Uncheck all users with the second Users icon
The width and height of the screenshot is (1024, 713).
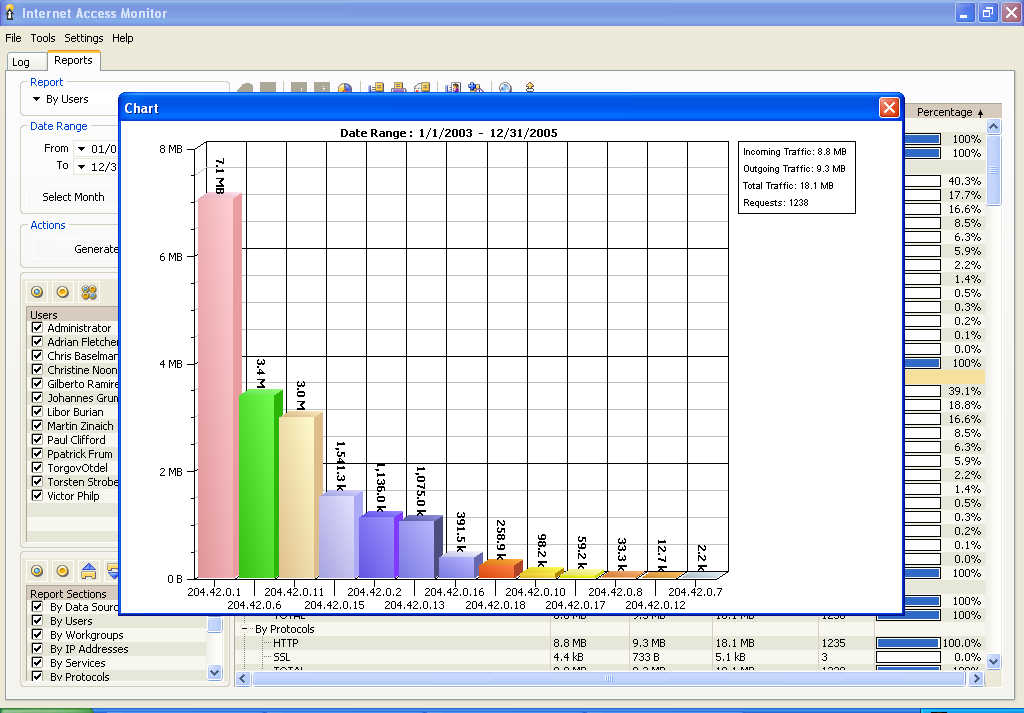click(x=63, y=292)
